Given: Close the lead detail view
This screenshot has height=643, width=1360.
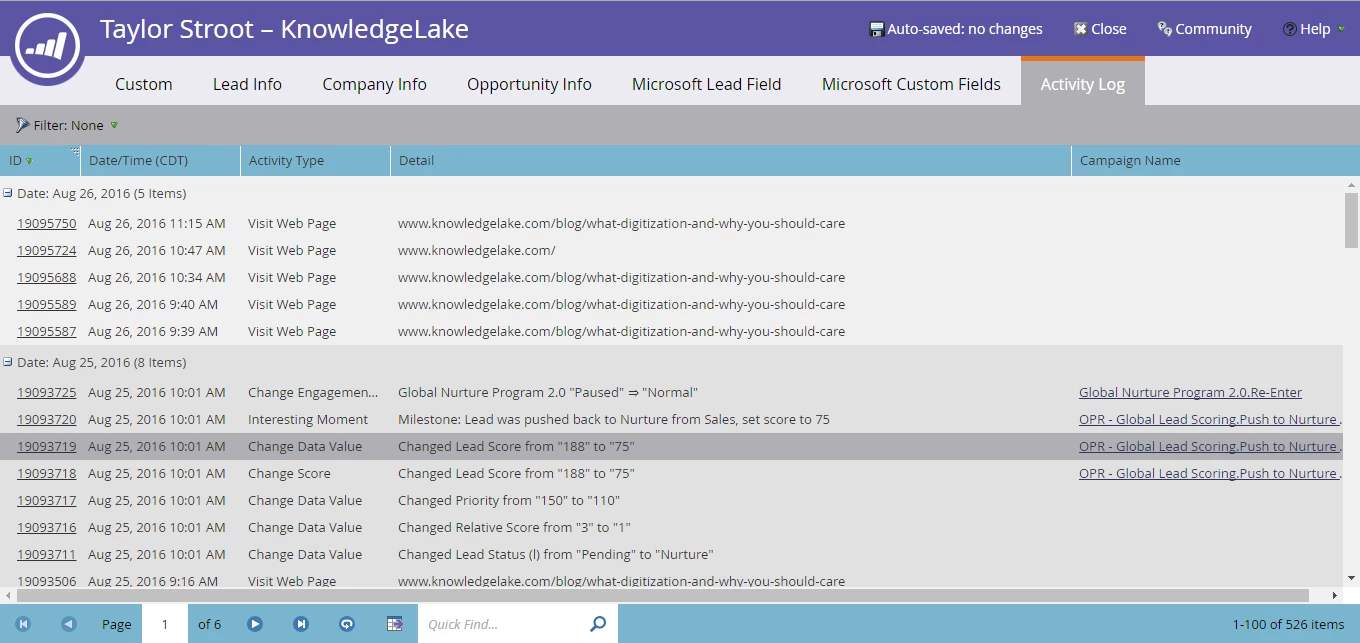Looking at the screenshot, I should click(1100, 29).
